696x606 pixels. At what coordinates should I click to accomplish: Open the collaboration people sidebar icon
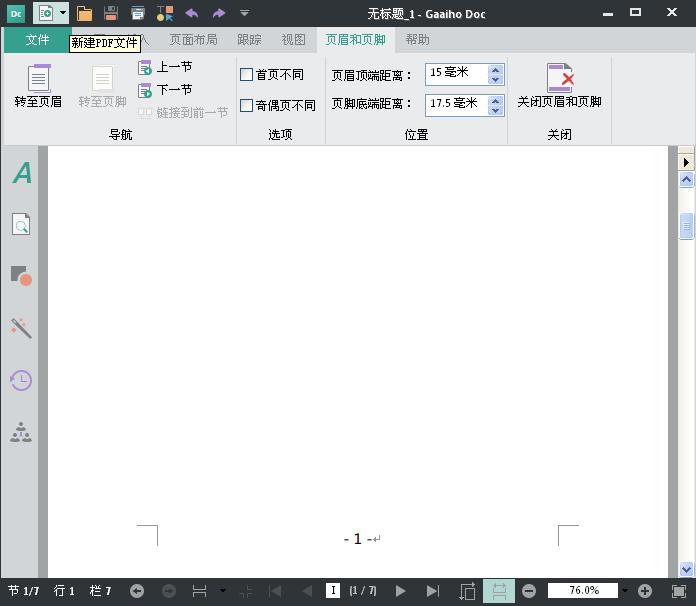tap(21, 432)
